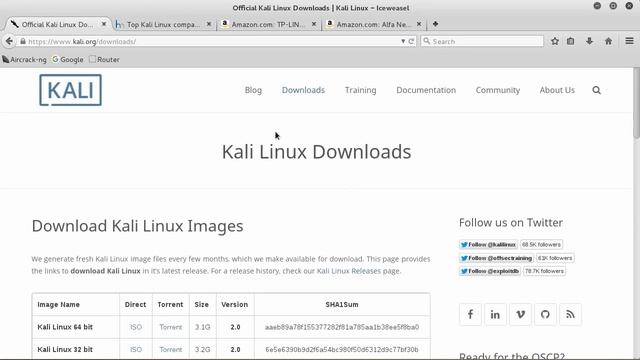
Task: Download the Kali Linux 32 bit ISO
Action: tap(136, 349)
